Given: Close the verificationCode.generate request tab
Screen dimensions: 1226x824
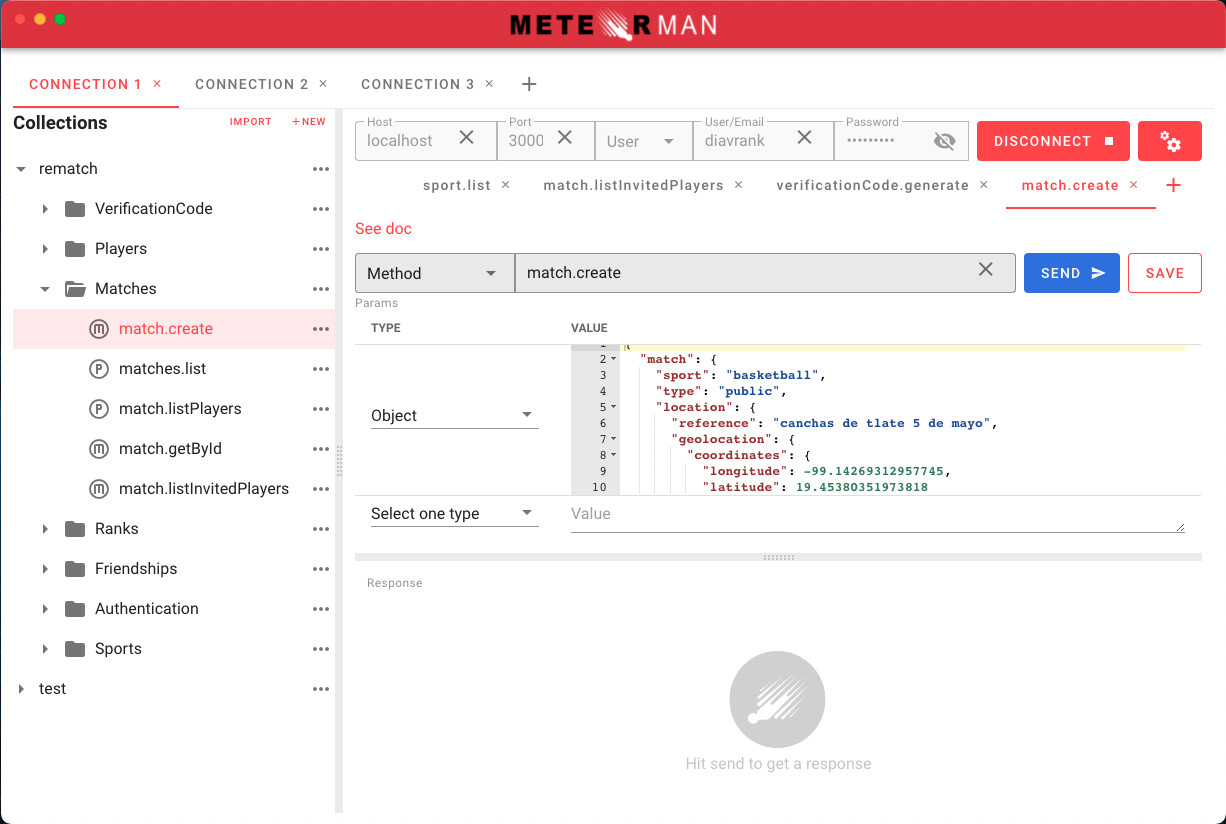Looking at the screenshot, I should tap(984, 185).
